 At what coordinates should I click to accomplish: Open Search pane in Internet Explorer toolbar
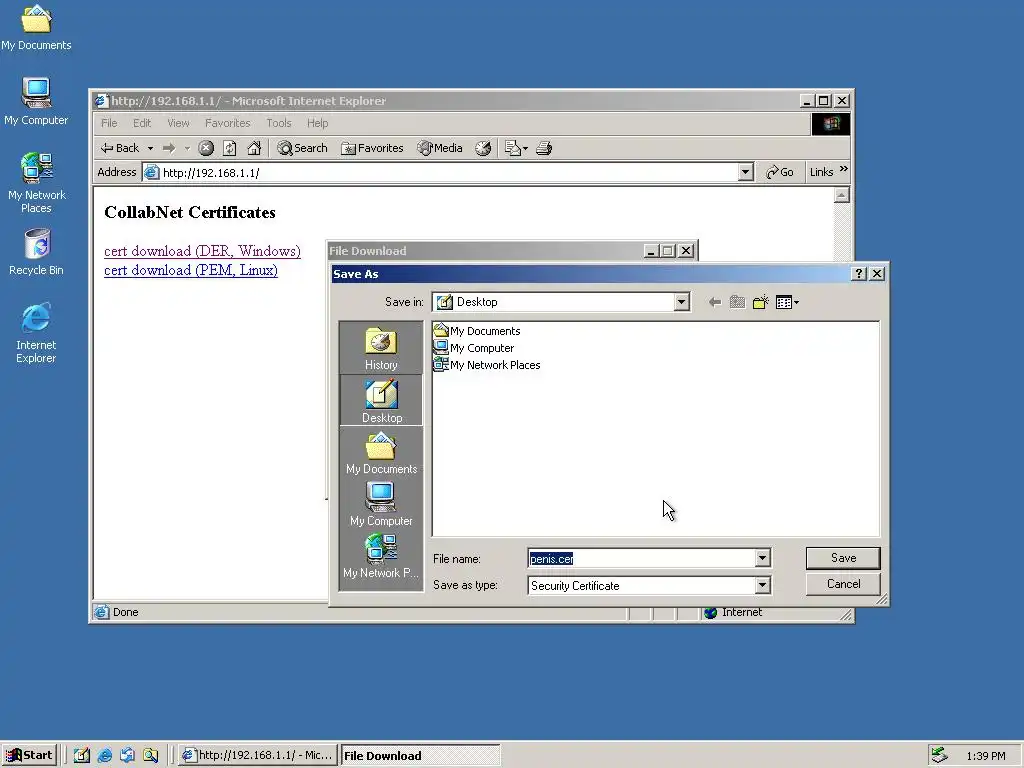pyautogui.click(x=302, y=148)
